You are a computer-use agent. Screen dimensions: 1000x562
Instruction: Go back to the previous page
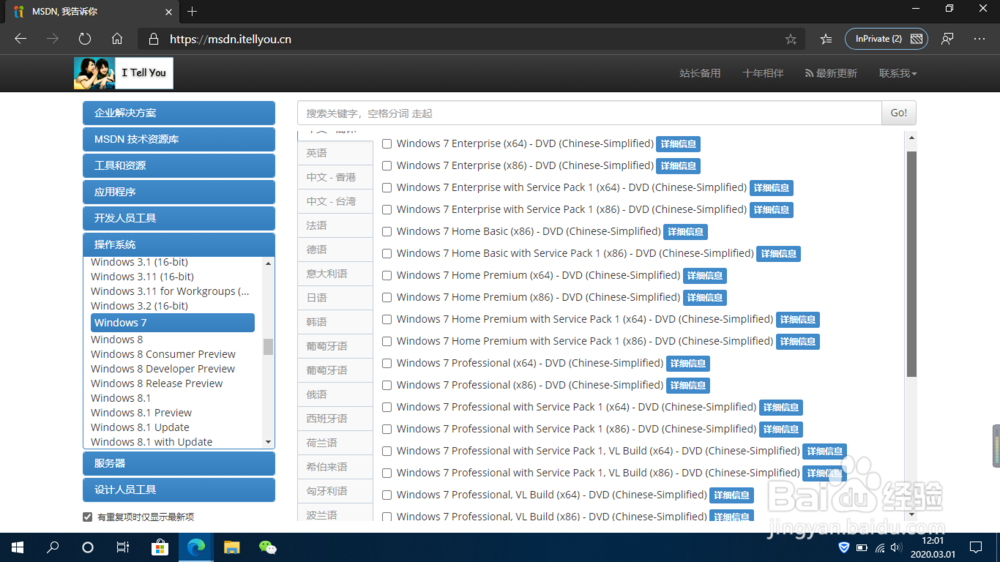coord(20,39)
